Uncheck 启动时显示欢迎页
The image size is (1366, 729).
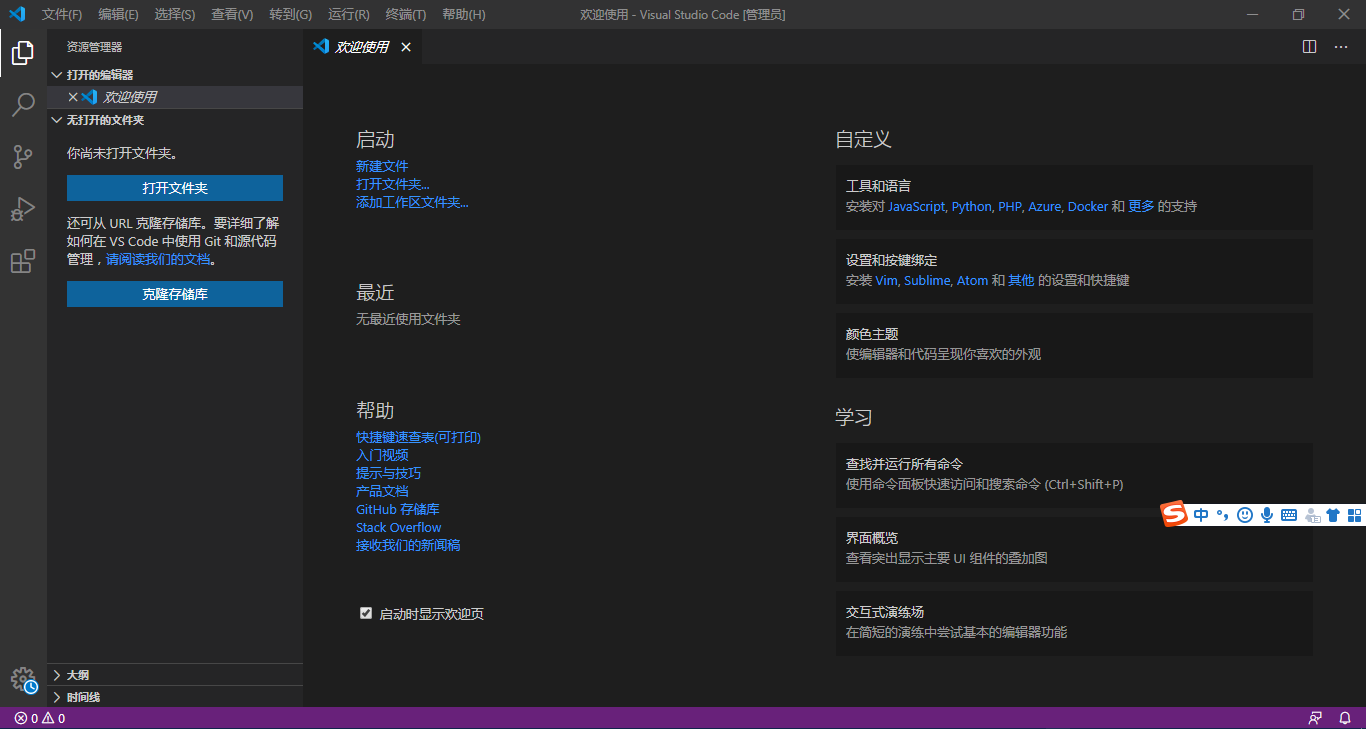coord(366,613)
